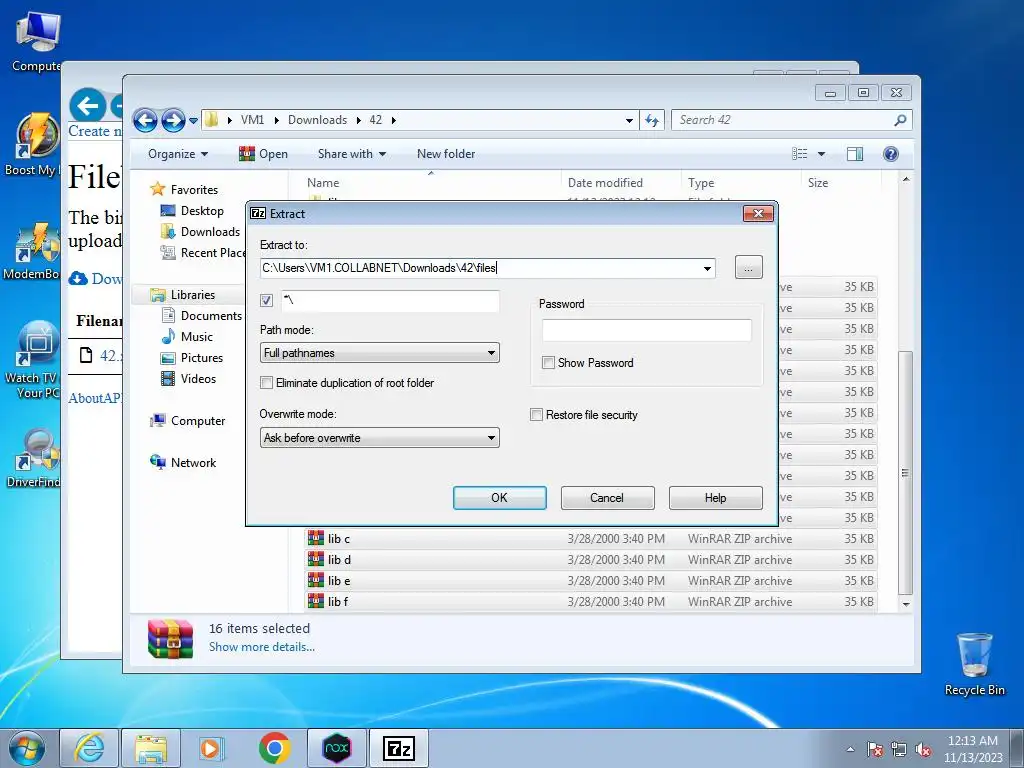This screenshot has height=768, width=1024.
Task: Create a New folder
Action: tap(446, 154)
